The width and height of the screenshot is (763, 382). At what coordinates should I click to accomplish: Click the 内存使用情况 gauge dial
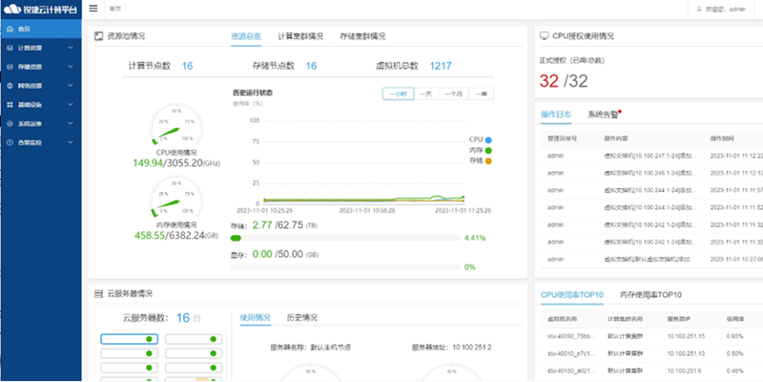pyautogui.click(x=176, y=197)
